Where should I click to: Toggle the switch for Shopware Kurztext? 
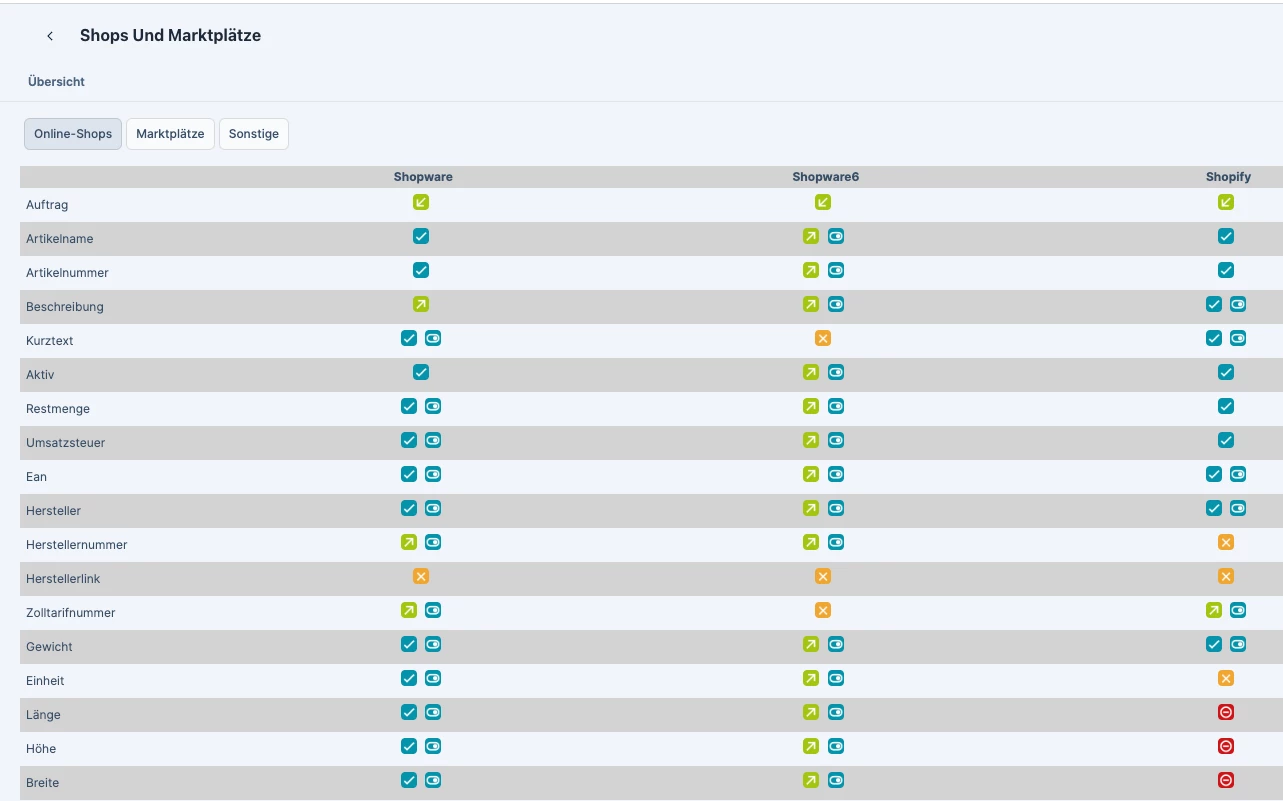pos(433,339)
